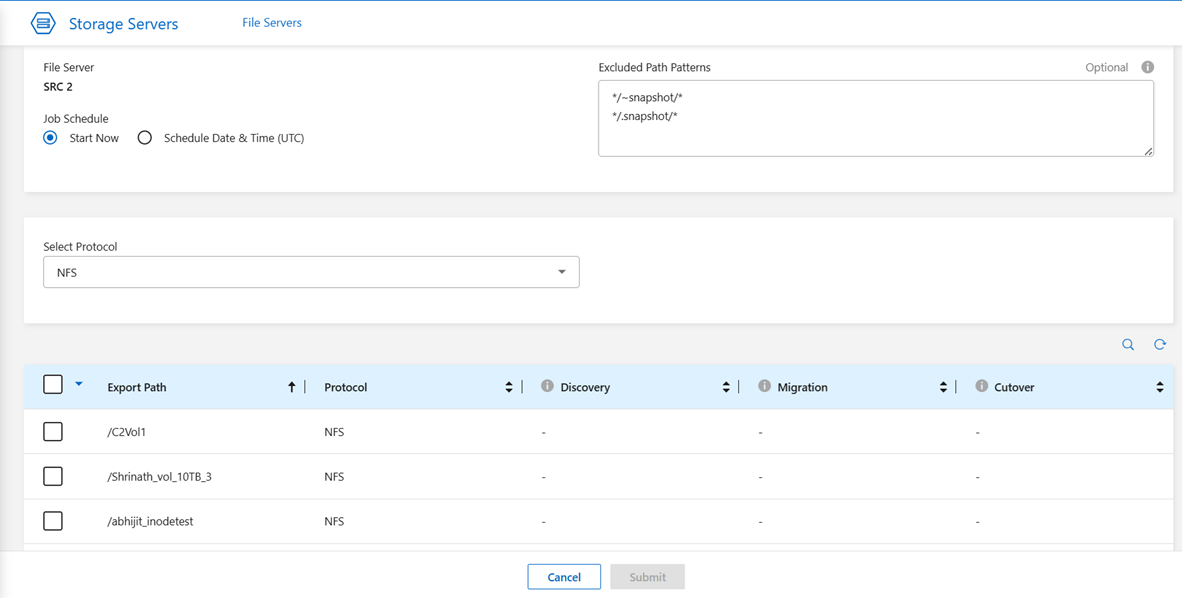The height and width of the screenshot is (598, 1182).
Task: Open the Select Protocol NFS dropdown
Action: (x=311, y=272)
